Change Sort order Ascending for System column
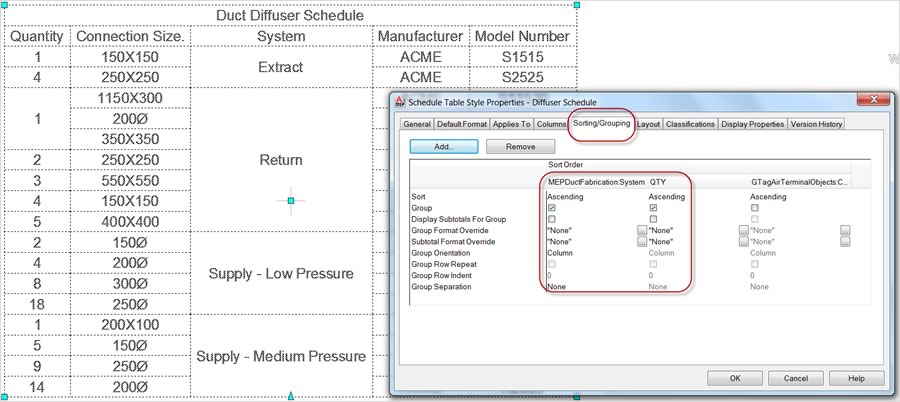This screenshot has width=900, height=402. coord(566,197)
